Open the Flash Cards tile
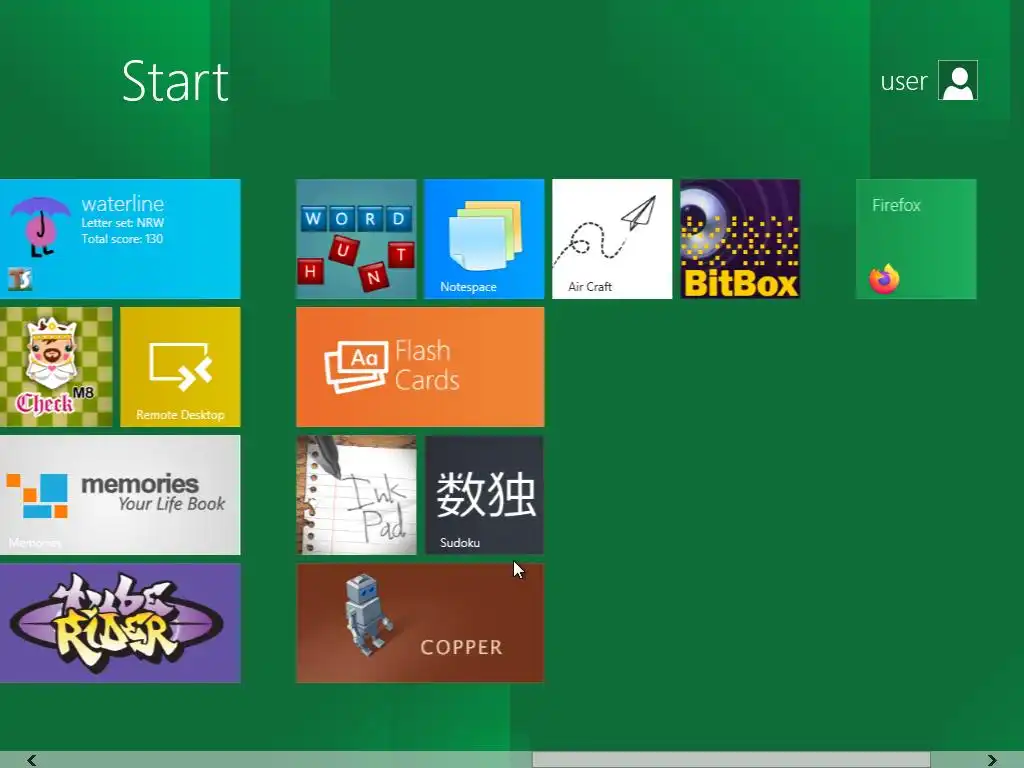Image resolution: width=1024 pixels, height=768 pixels. click(x=420, y=367)
